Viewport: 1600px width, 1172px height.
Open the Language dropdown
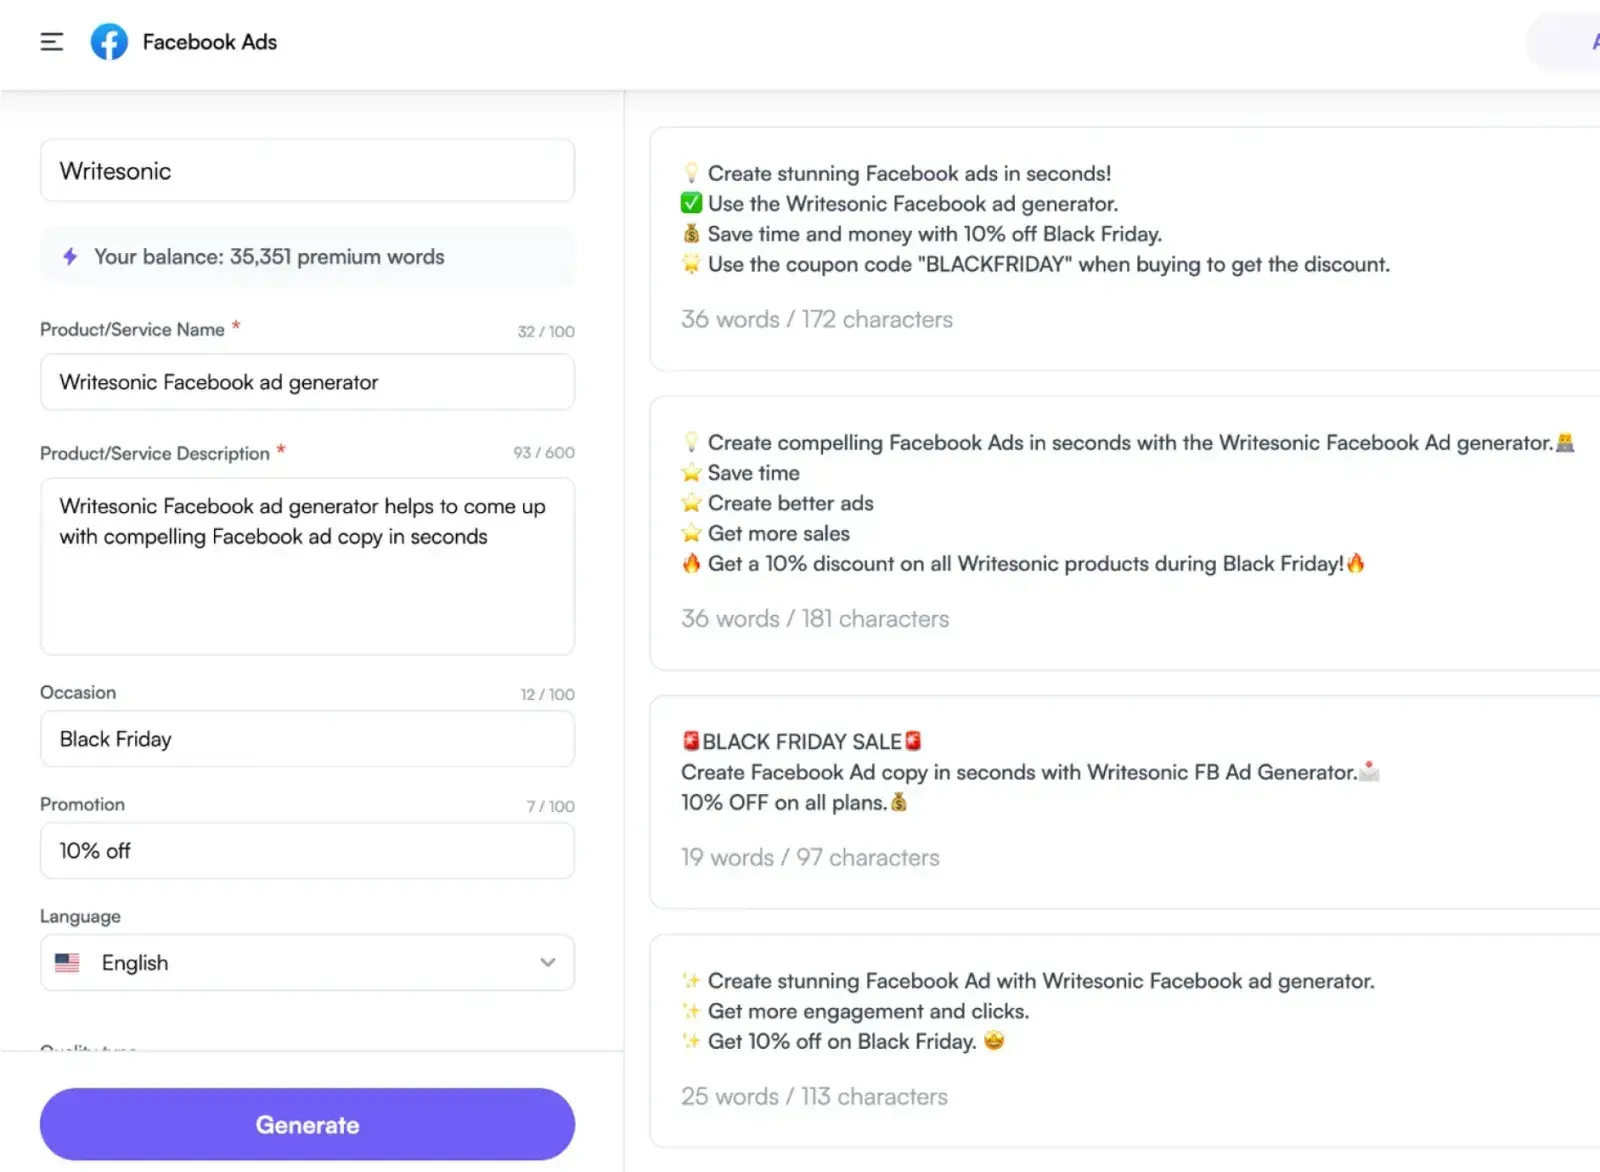[x=307, y=962]
